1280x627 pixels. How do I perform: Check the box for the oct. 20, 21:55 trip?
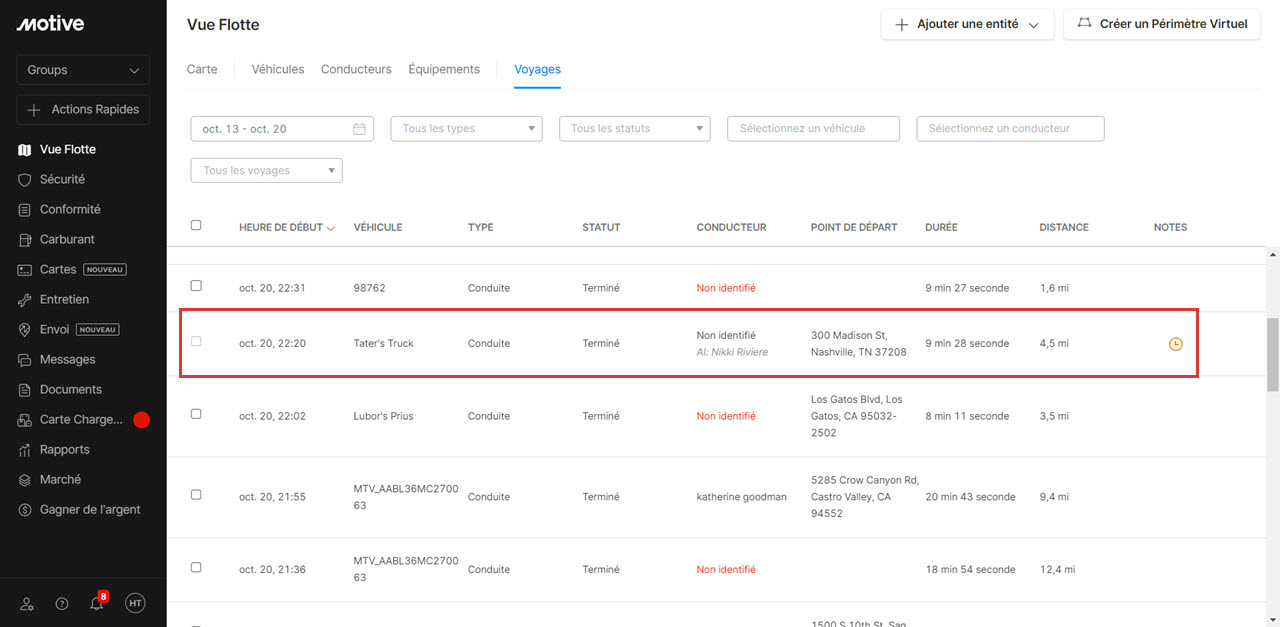pos(196,495)
